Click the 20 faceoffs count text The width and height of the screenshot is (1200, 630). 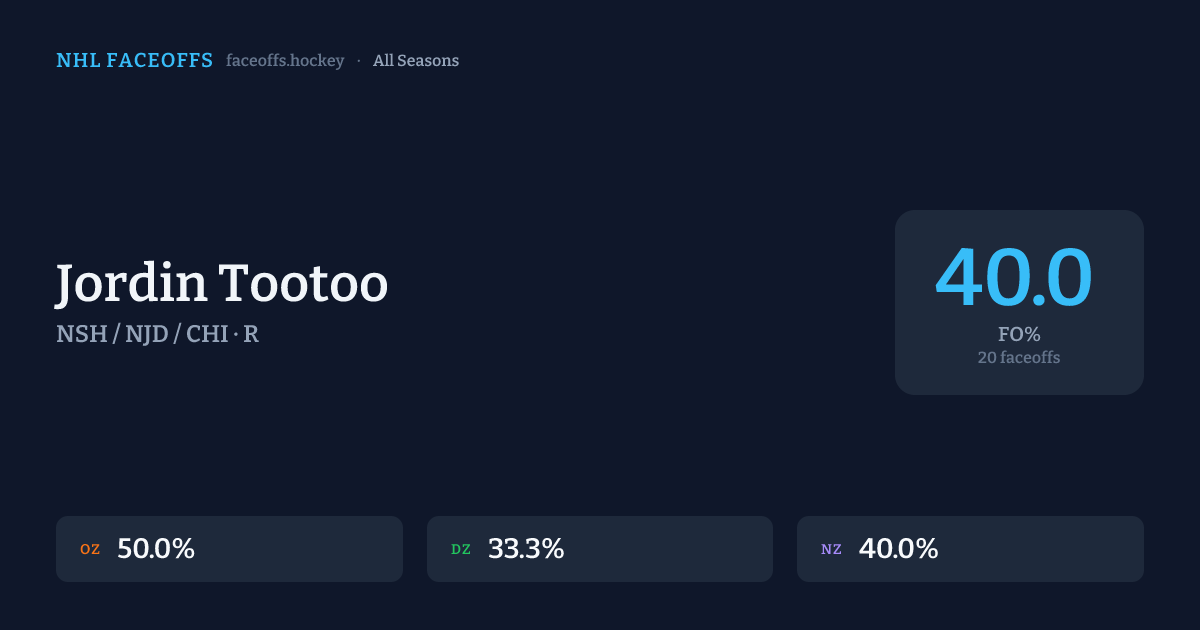point(1019,357)
